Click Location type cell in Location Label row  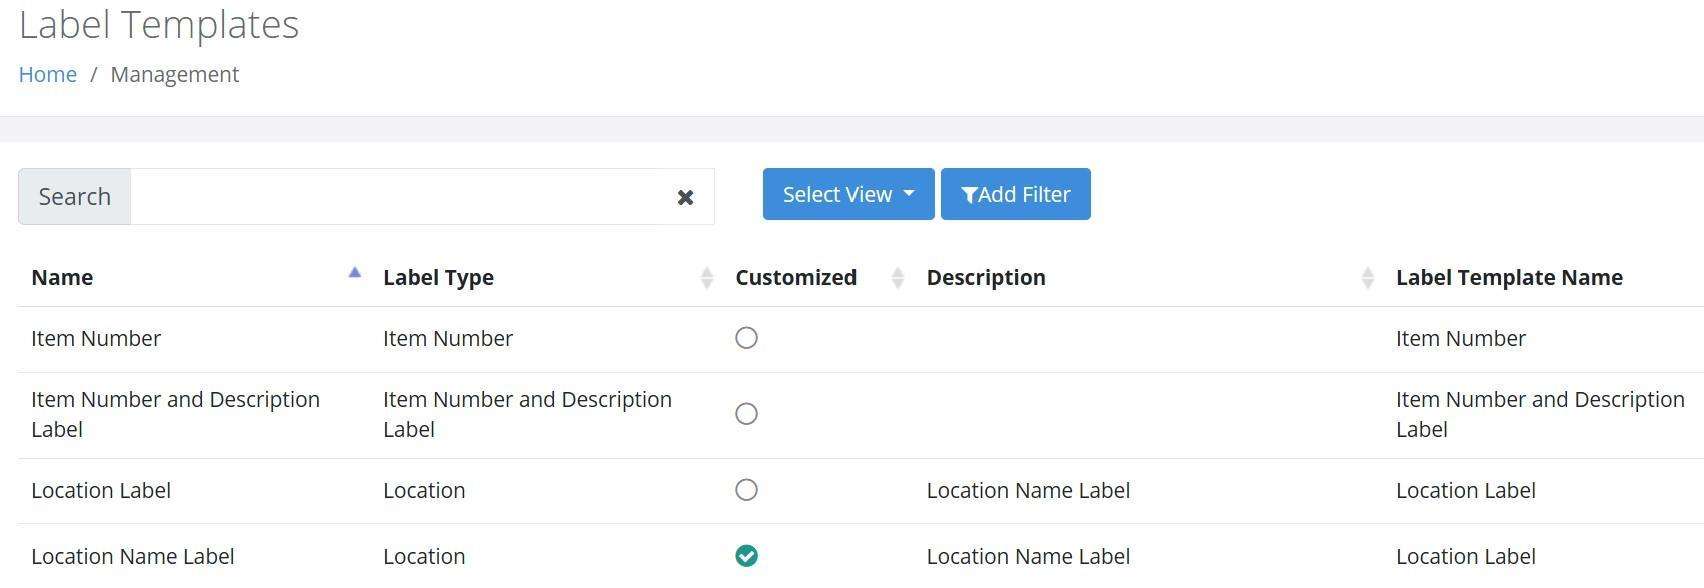coord(424,491)
